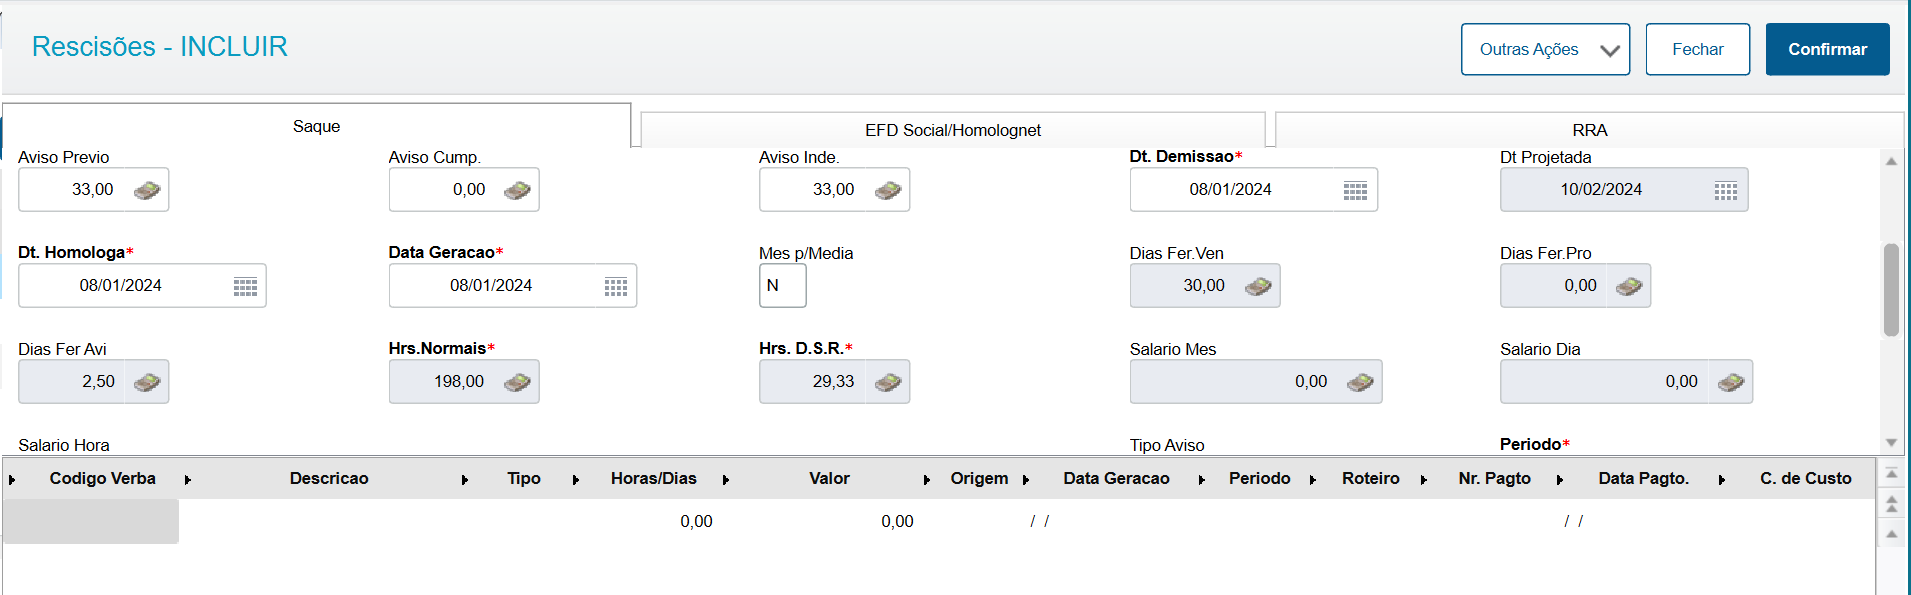
Task: Switch to EFD Social/Homolognet tab
Action: click(953, 130)
